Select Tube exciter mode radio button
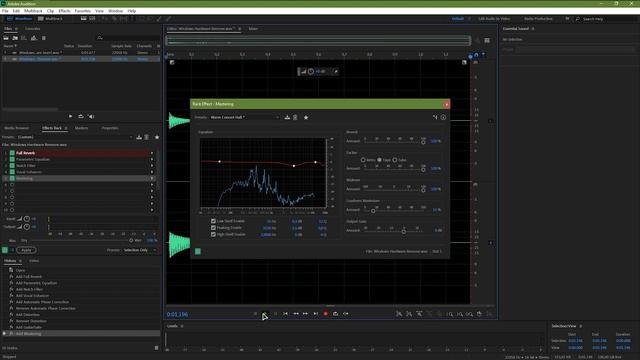The height and width of the screenshot is (360, 640). pyautogui.click(x=395, y=160)
